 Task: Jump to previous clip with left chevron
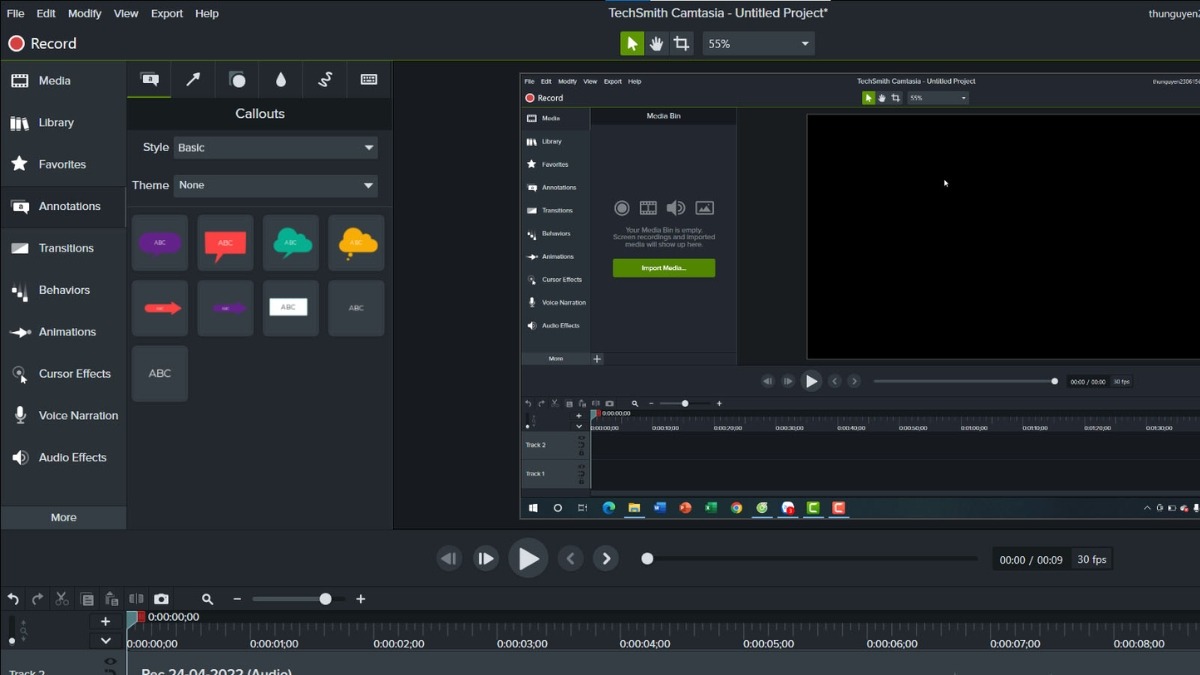click(x=571, y=559)
